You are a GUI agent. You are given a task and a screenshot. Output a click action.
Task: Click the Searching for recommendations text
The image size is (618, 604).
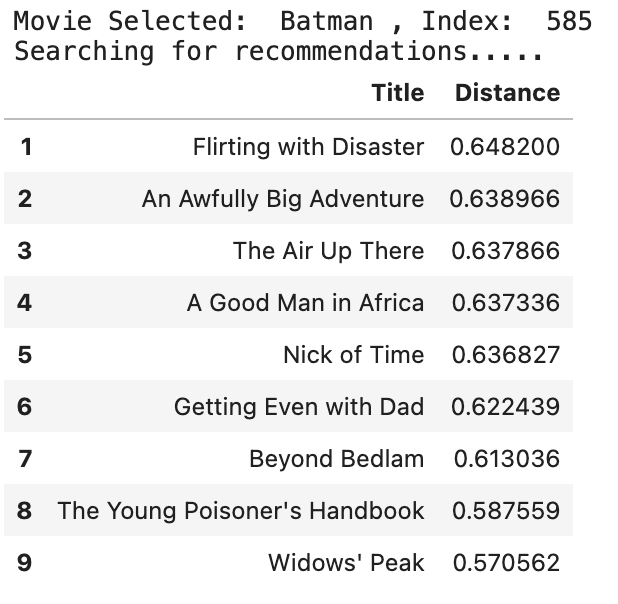pos(278,51)
